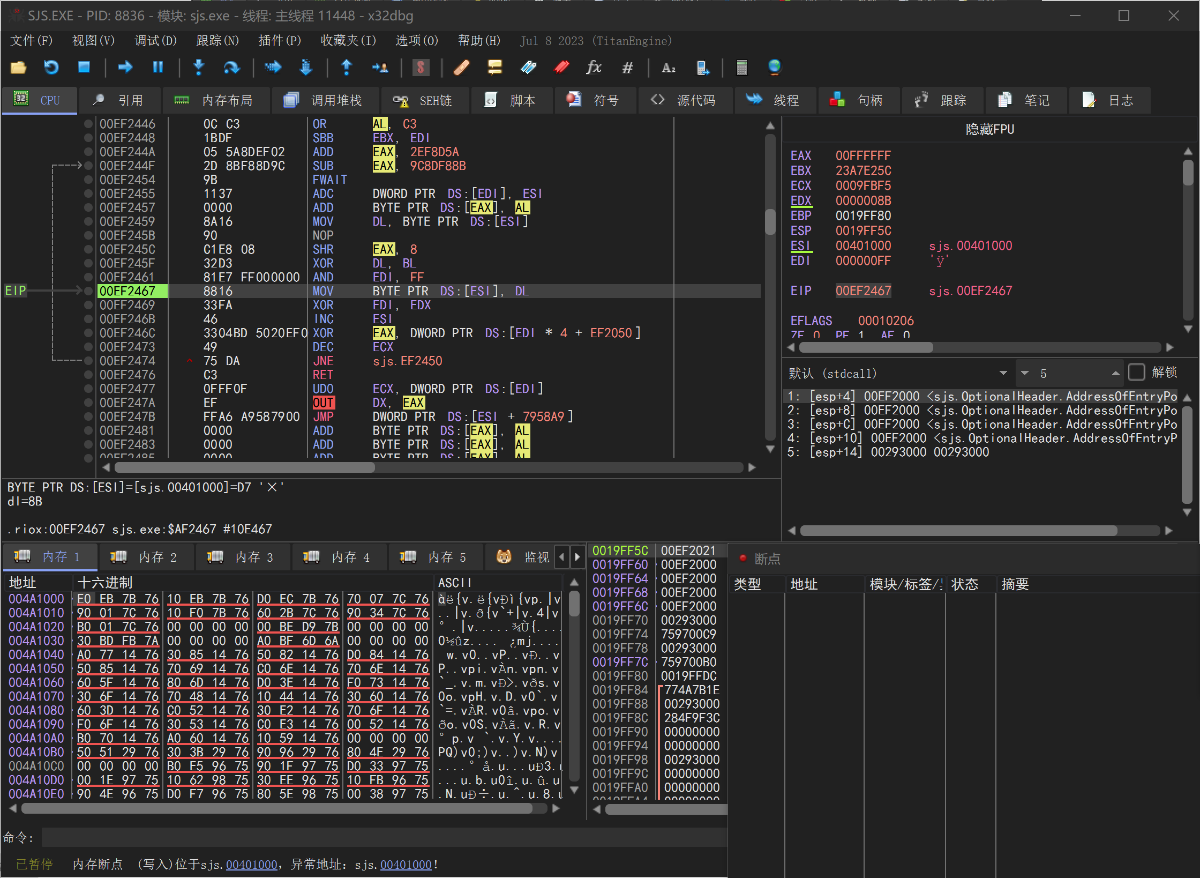Click the EAX register value 00FFFFFF
Screen dimensions: 1200x878
point(863,156)
